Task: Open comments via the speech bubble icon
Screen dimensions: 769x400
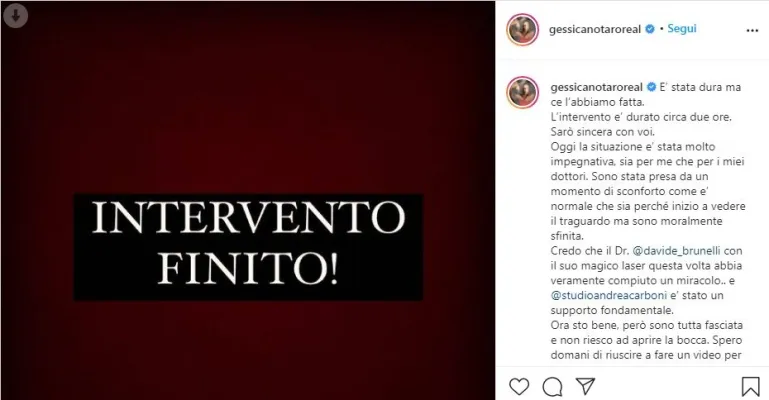Action: click(552, 387)
